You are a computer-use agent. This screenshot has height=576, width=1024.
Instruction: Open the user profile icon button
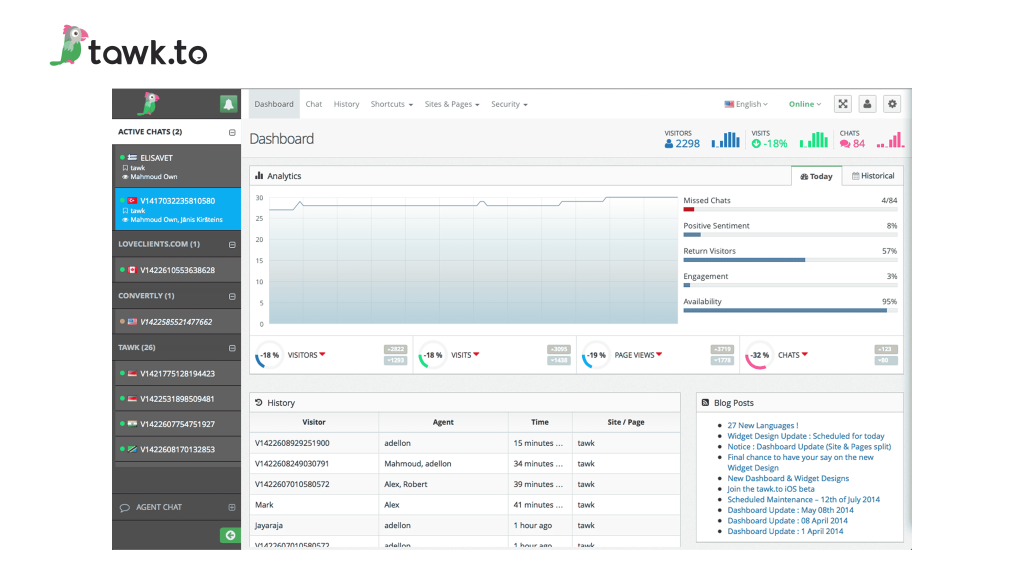pyautogui.click(x=867, y=104)
